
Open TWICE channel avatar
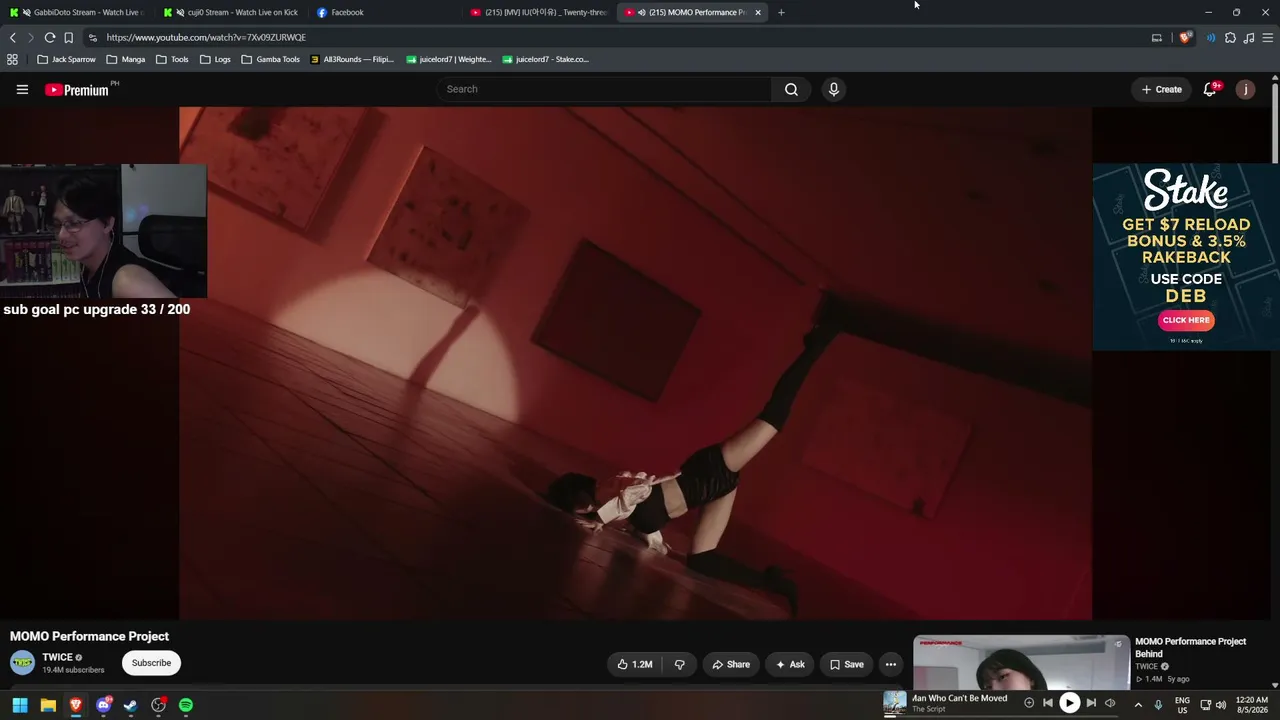click(22, 663)
